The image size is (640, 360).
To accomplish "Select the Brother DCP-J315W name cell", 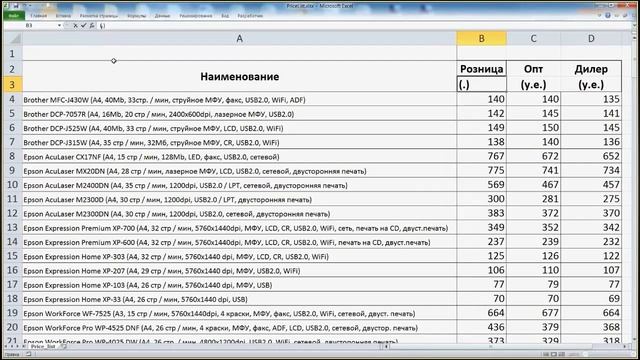I will click(x=239, y=142).
